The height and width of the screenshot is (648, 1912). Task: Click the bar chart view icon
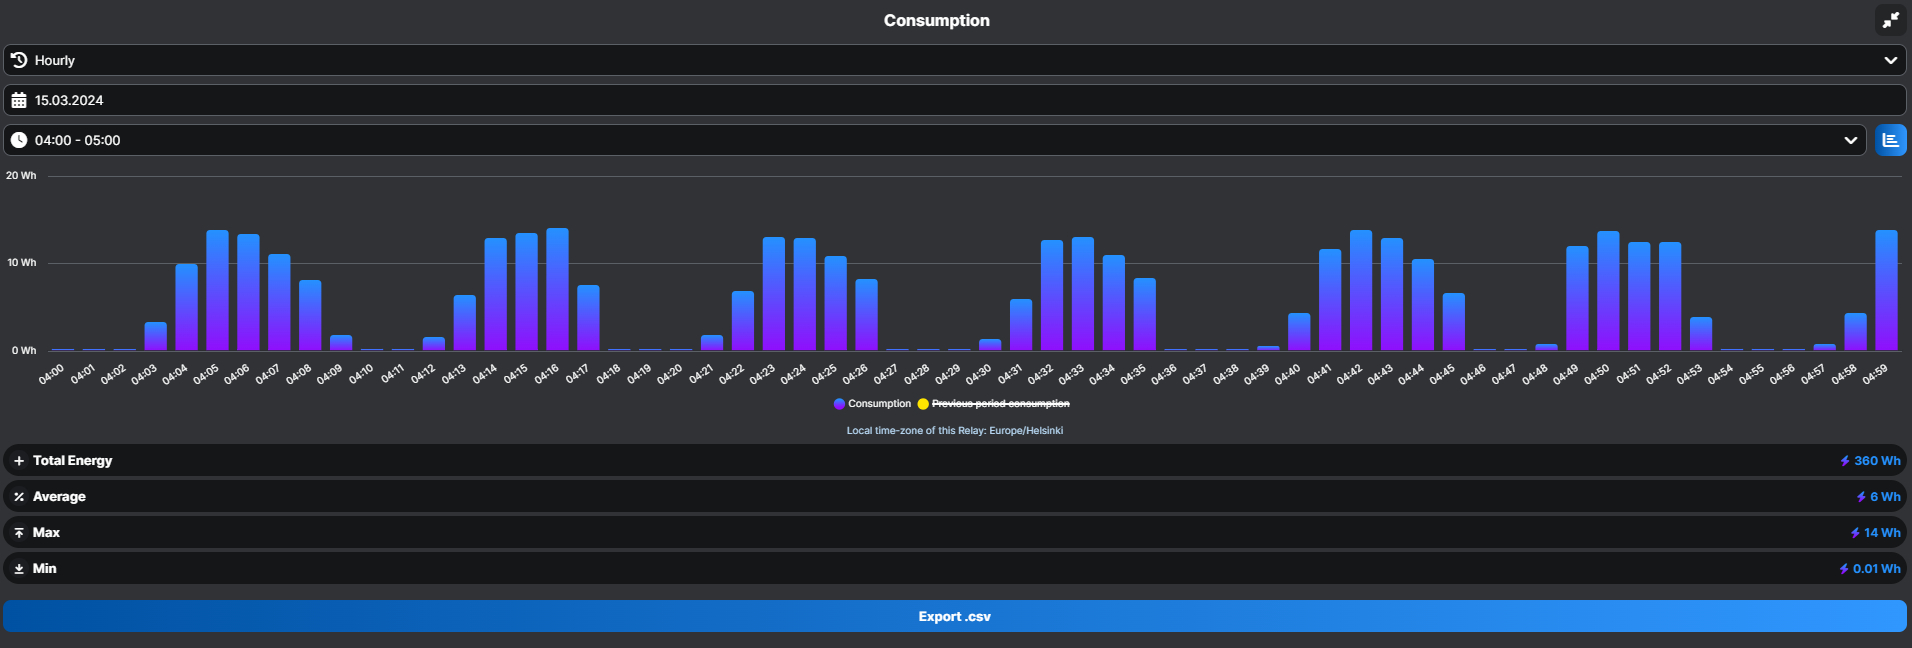(x=1890, y=140)
